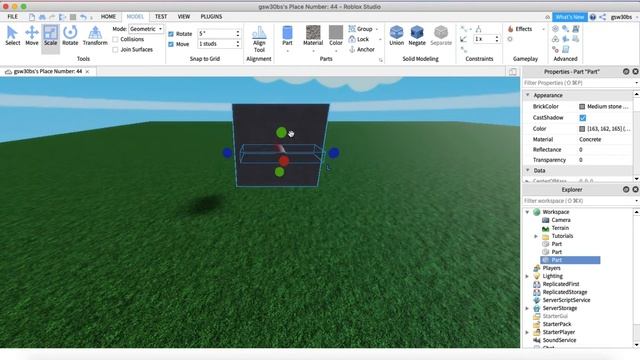This screenshot has width=640, height=360.
Task: Expand the ServerStorage node
Action: [527, 308]
